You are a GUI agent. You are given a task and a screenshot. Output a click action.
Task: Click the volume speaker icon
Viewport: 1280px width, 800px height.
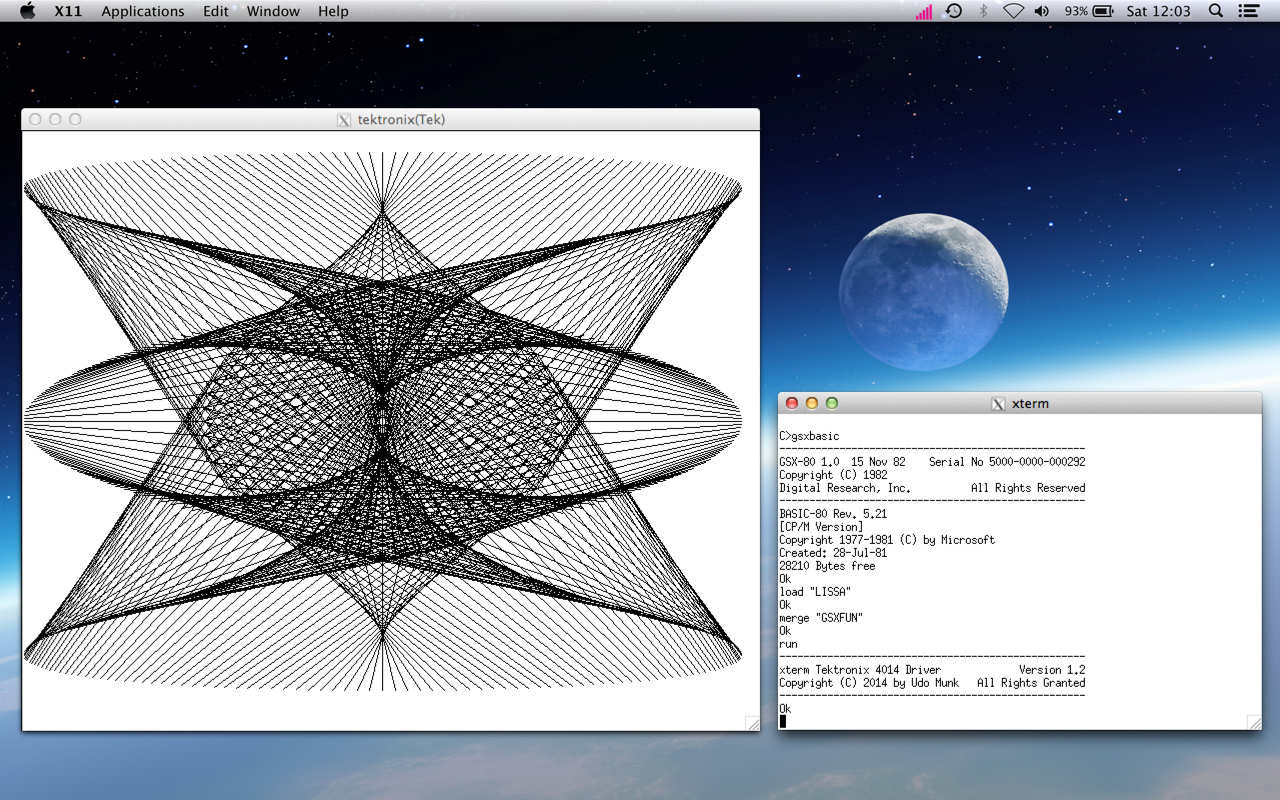pos(1042,11)
